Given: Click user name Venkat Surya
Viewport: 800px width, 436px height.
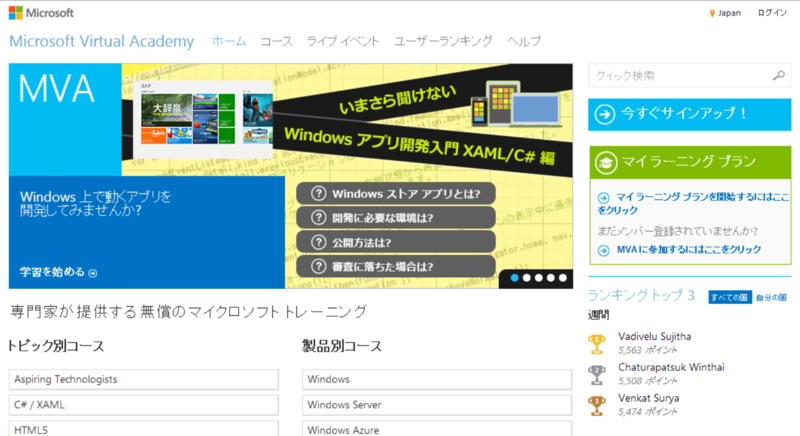Looking at the screenshot, I should coord(648,398).
